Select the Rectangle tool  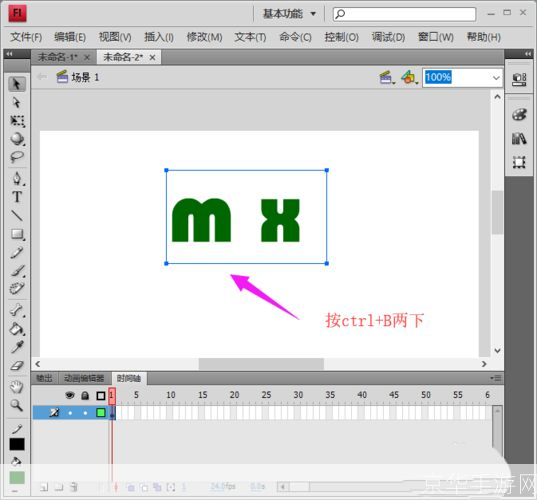tap(17, 234)
